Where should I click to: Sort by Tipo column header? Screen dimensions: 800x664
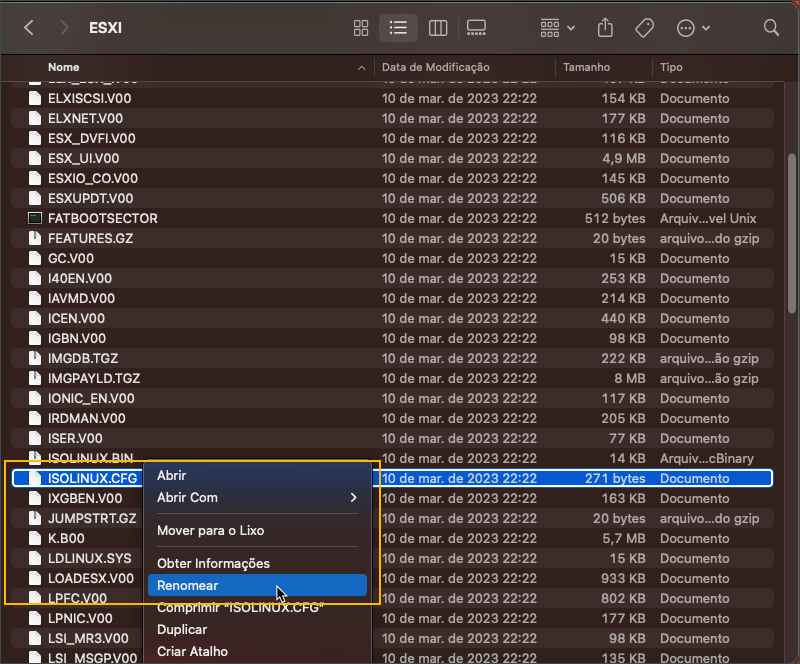point(671,67)
